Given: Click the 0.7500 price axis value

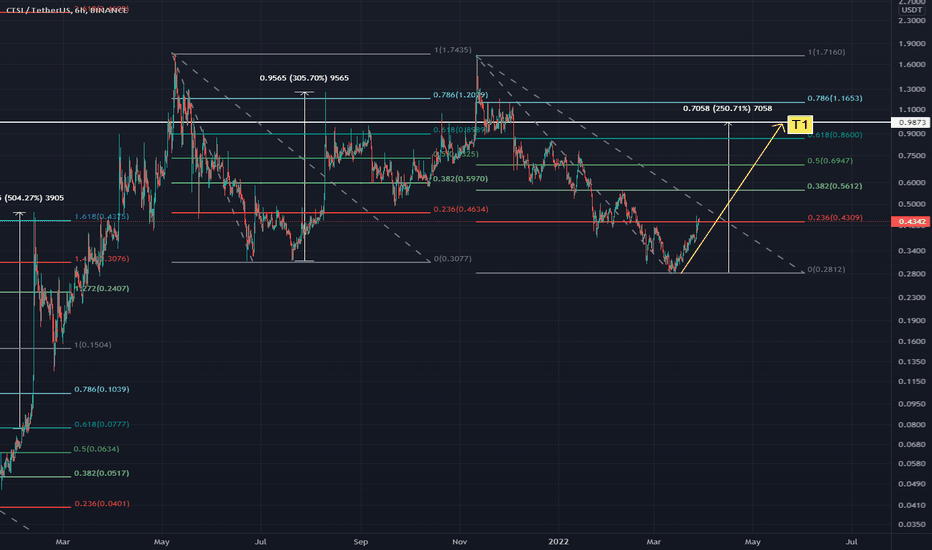Looking at the screenshot, I should pyautogui.click(x=912, y=156).
